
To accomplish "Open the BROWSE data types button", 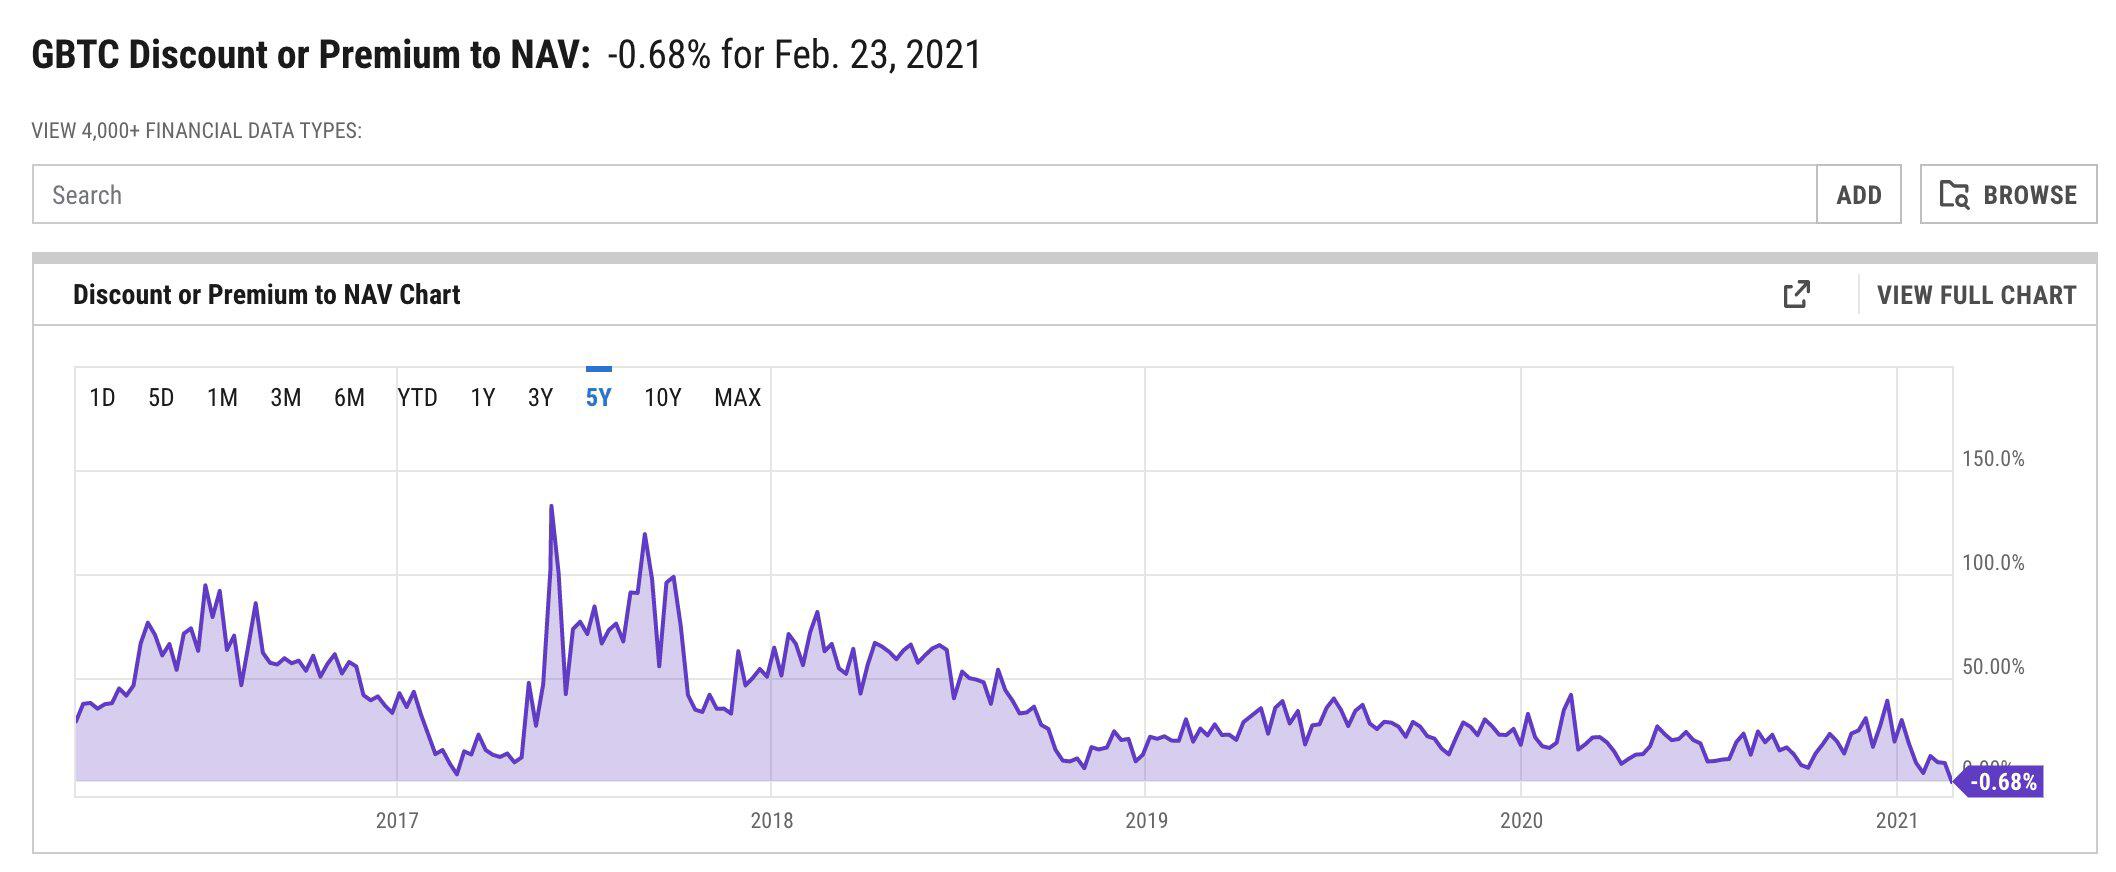I will (x=2008, y=195).
